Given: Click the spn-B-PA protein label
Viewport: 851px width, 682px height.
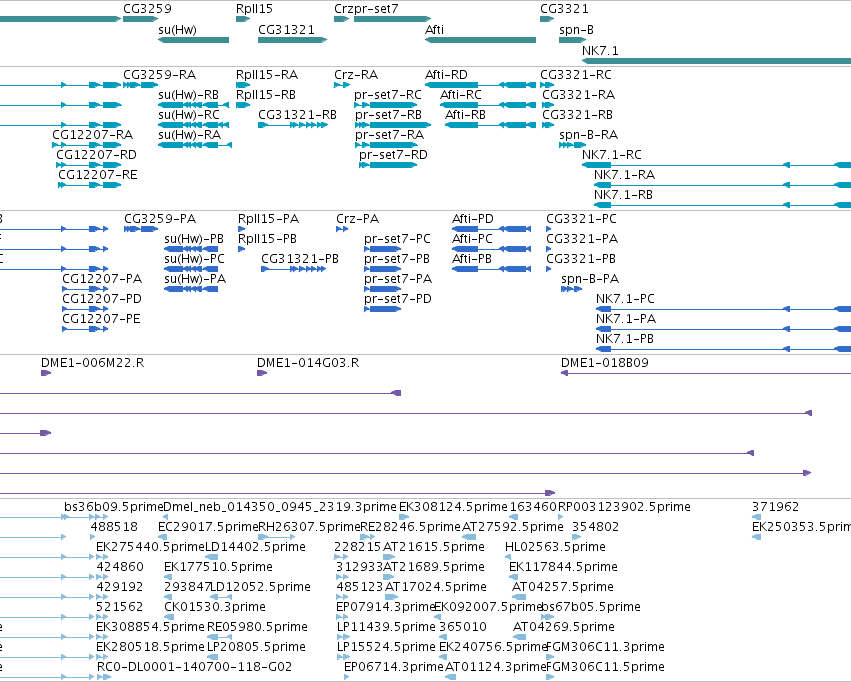Looking at the screenshot, I should [590, 279].
